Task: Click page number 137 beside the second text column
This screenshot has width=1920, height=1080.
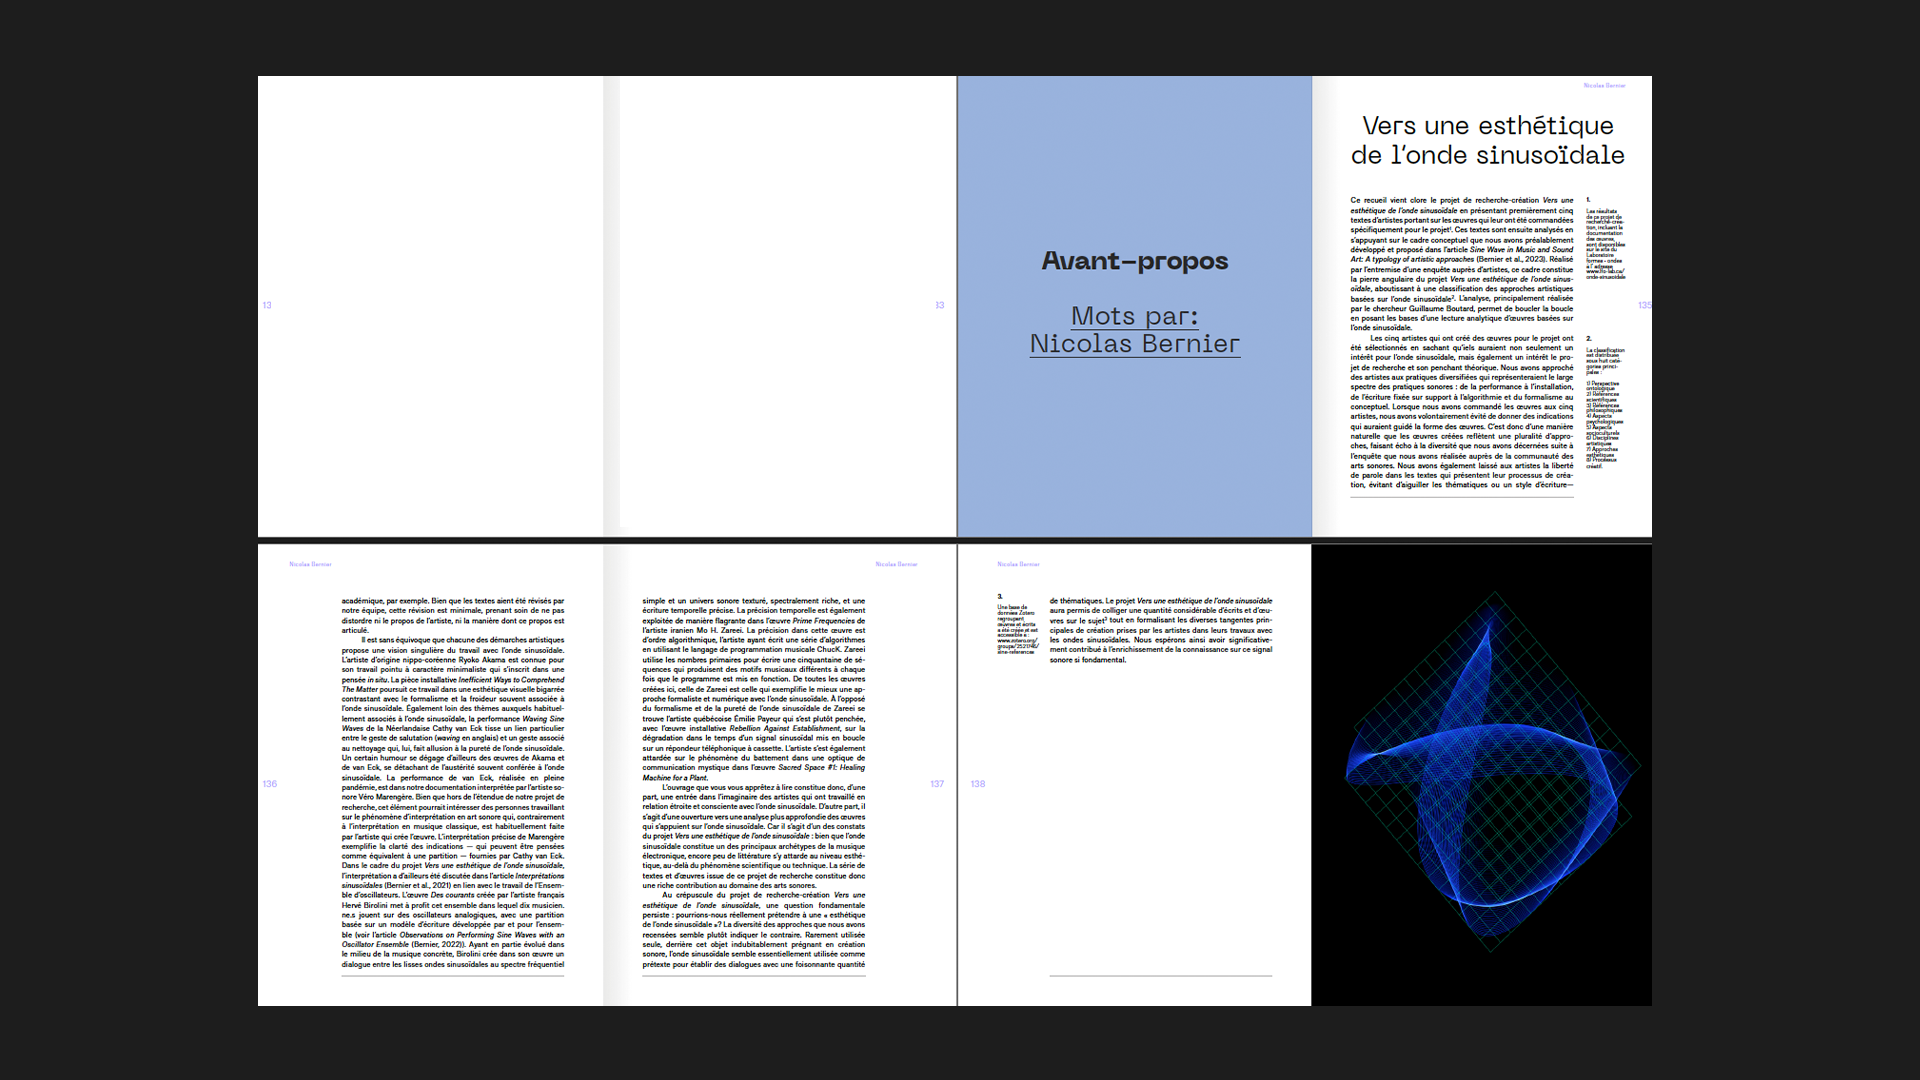Action: [937, 784]
